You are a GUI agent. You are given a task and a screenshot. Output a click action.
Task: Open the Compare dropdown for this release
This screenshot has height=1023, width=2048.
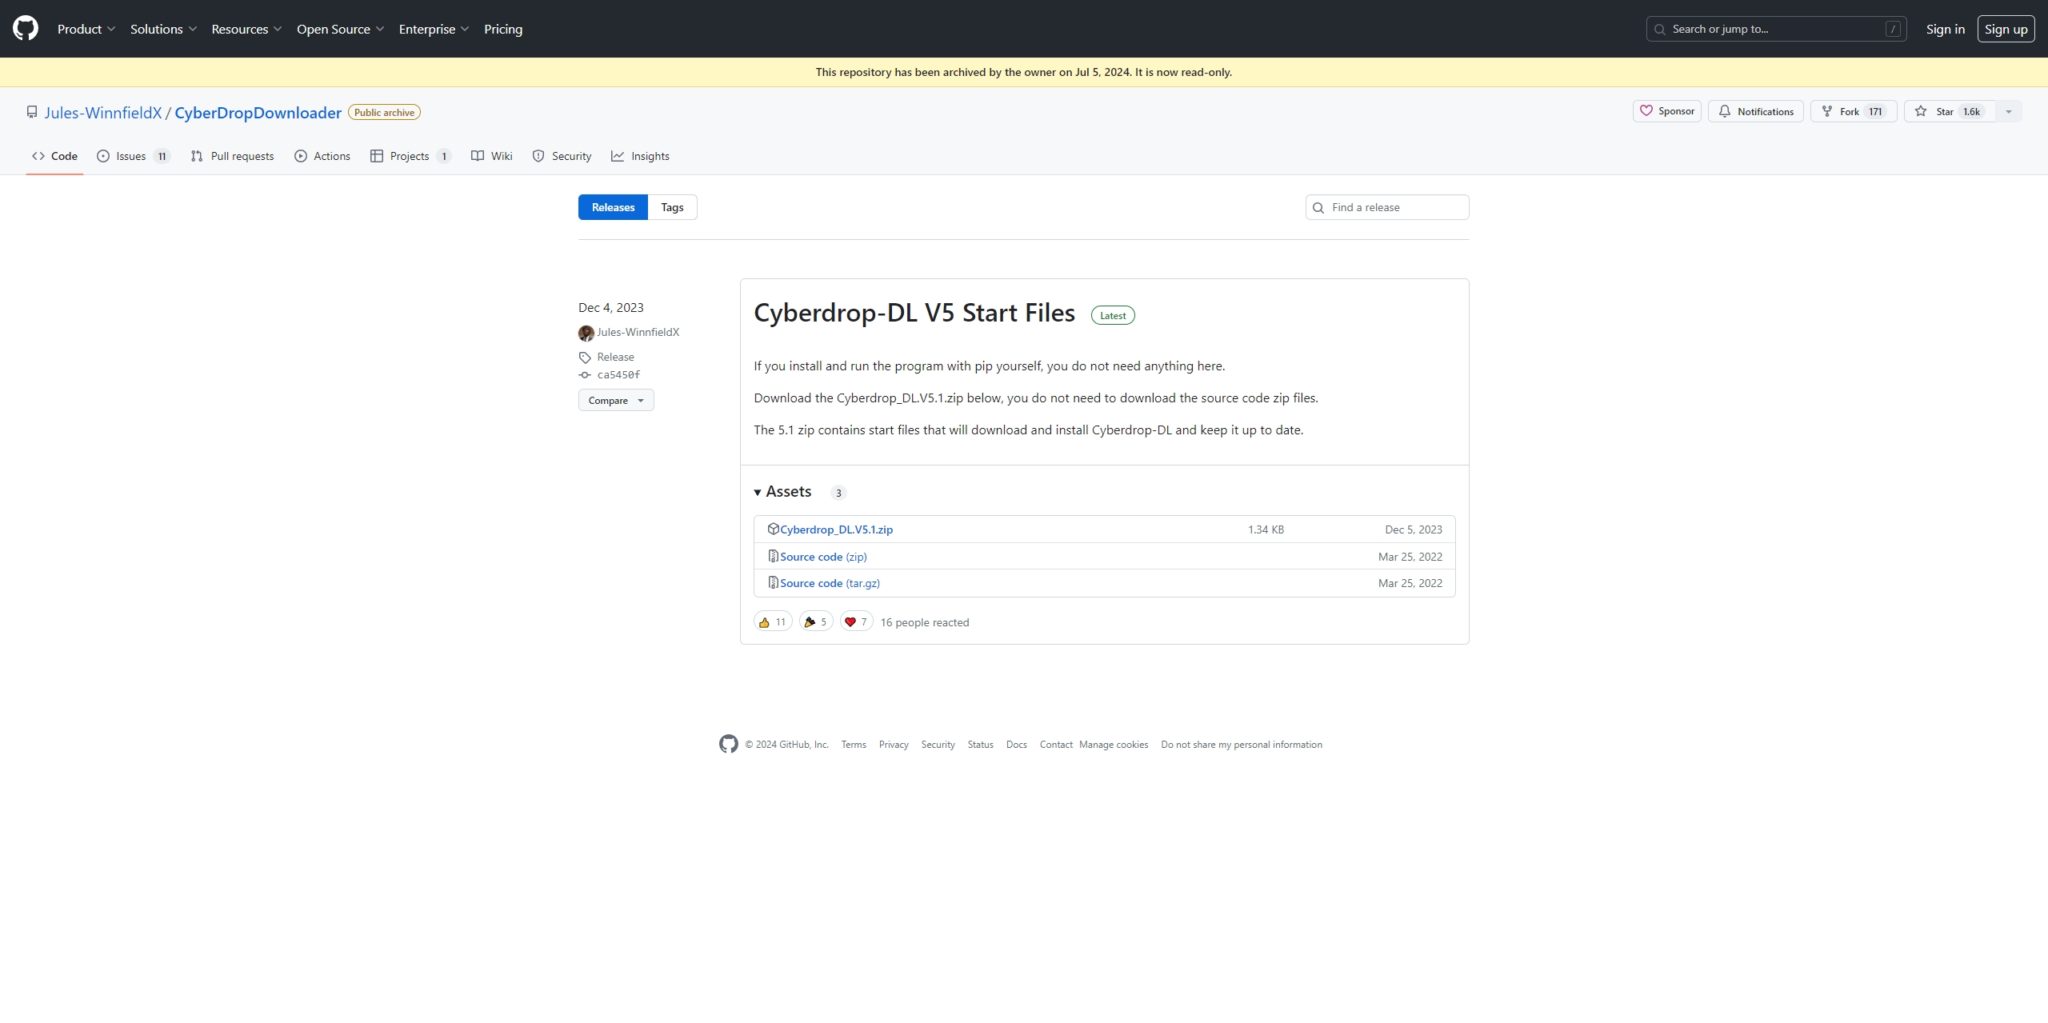(x=616, y=400)
